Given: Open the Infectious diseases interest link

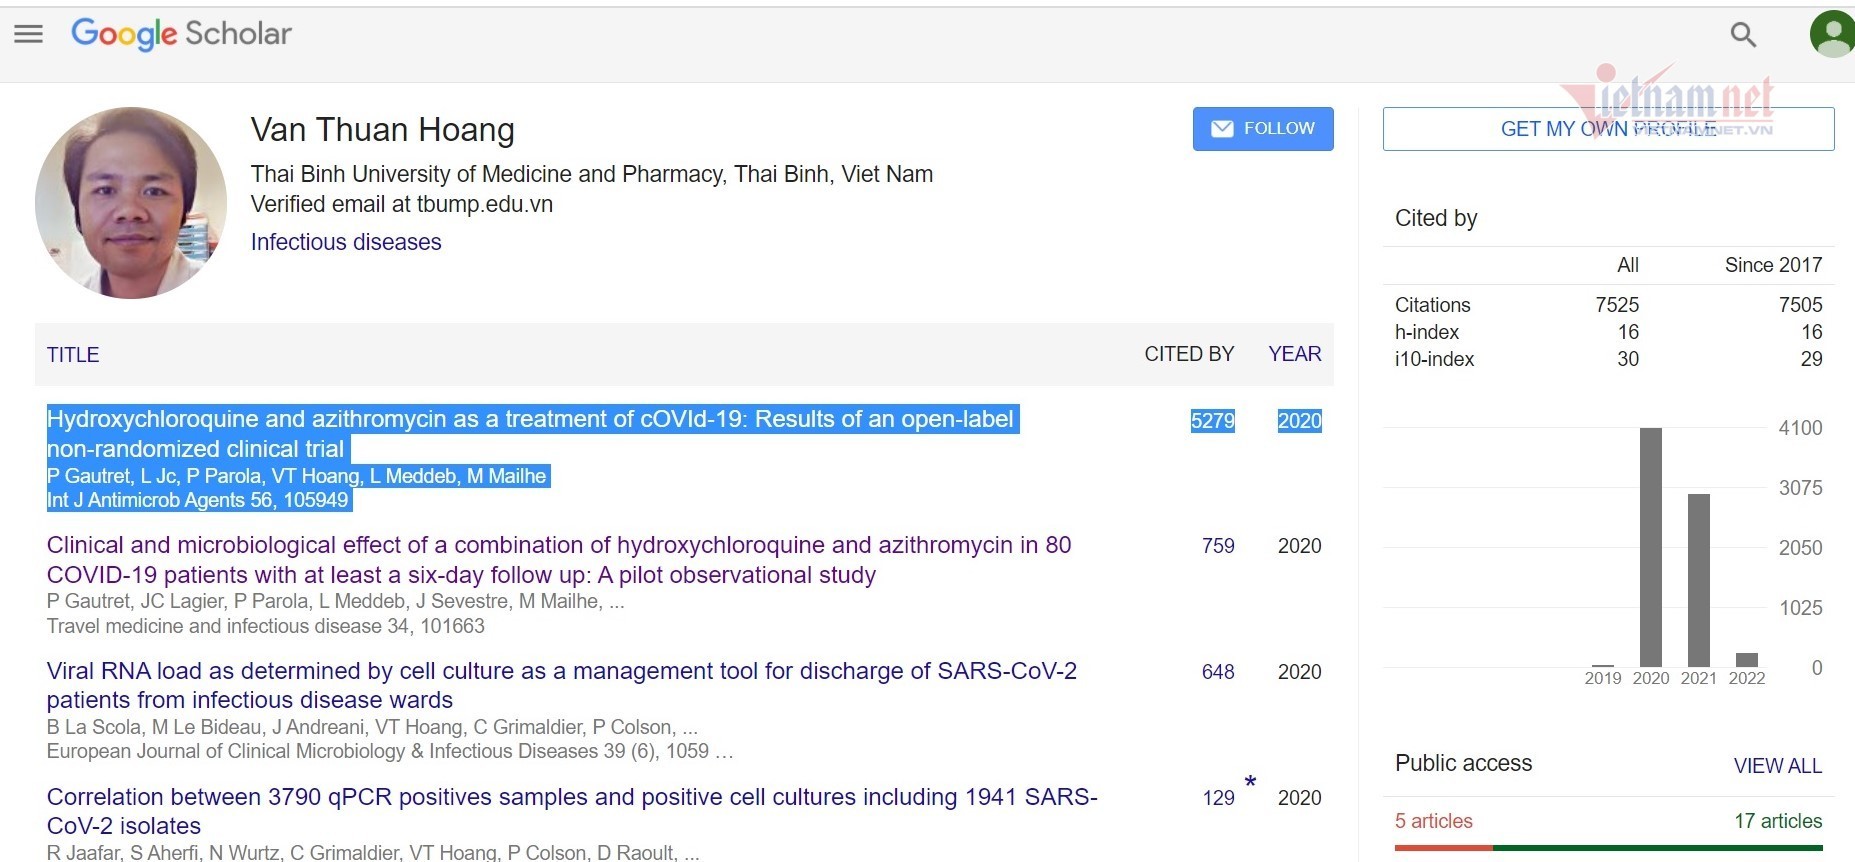Looking at the screenshot, I should (x=345, y=242).
